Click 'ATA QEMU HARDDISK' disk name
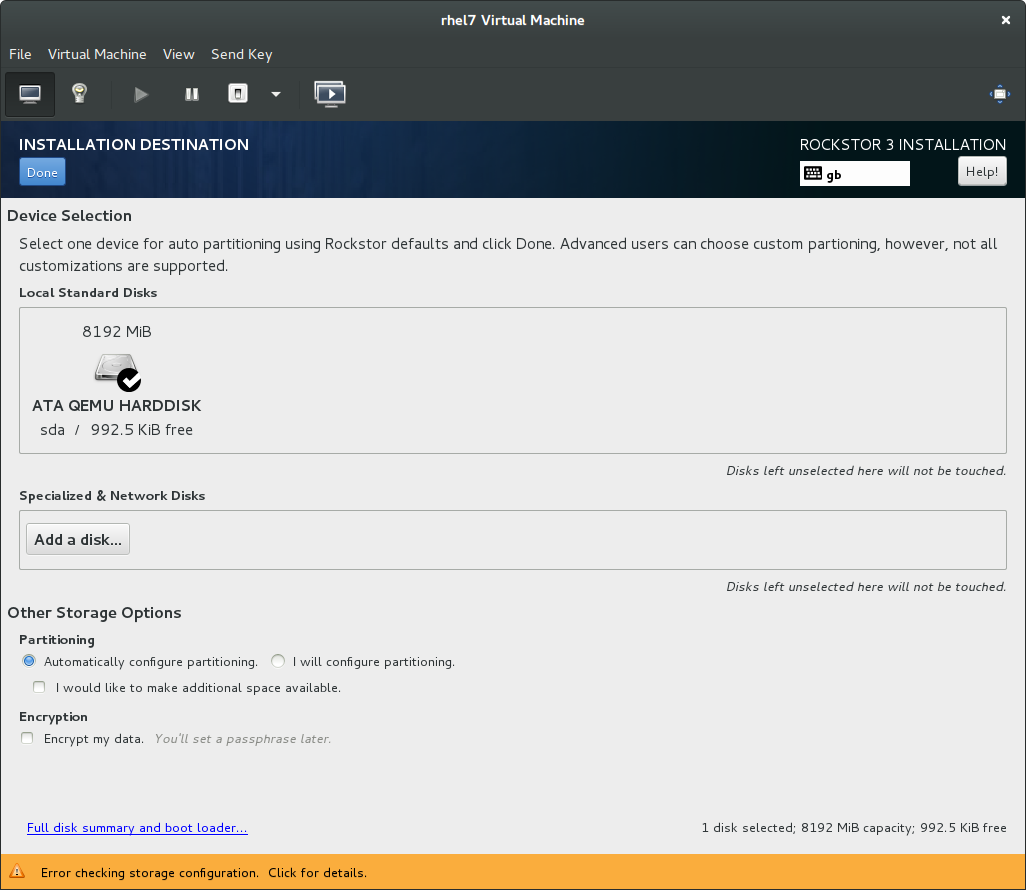The image size is (1026, 890). (116, 406)
